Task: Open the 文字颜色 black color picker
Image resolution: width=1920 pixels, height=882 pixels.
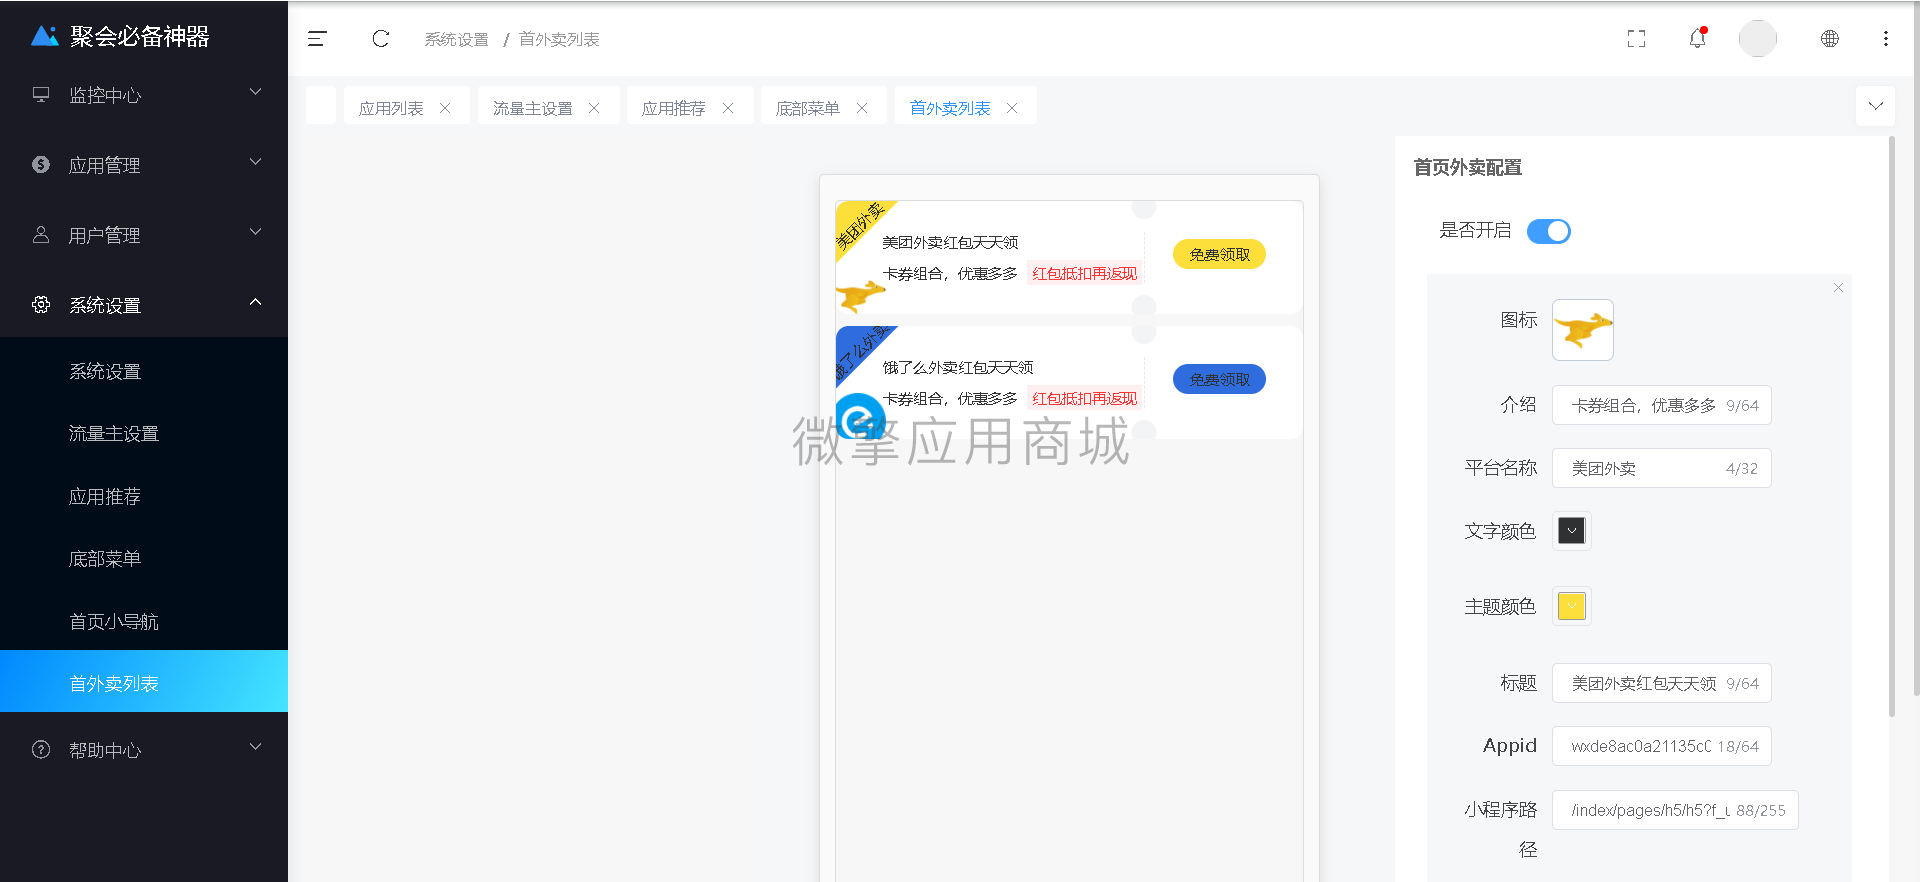Action: tap(1572, 531)
